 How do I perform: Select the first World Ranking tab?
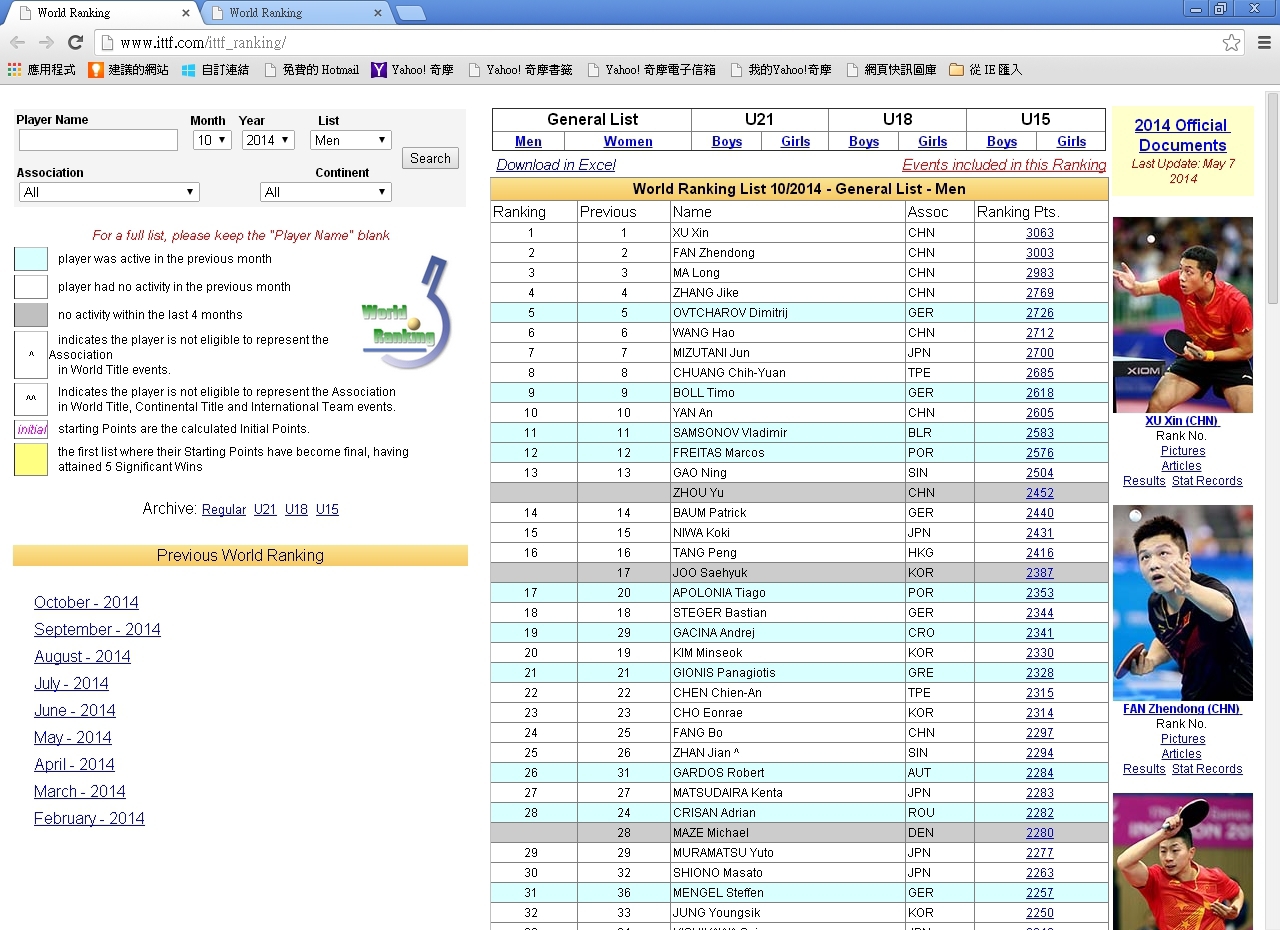(x=105, y=13)
